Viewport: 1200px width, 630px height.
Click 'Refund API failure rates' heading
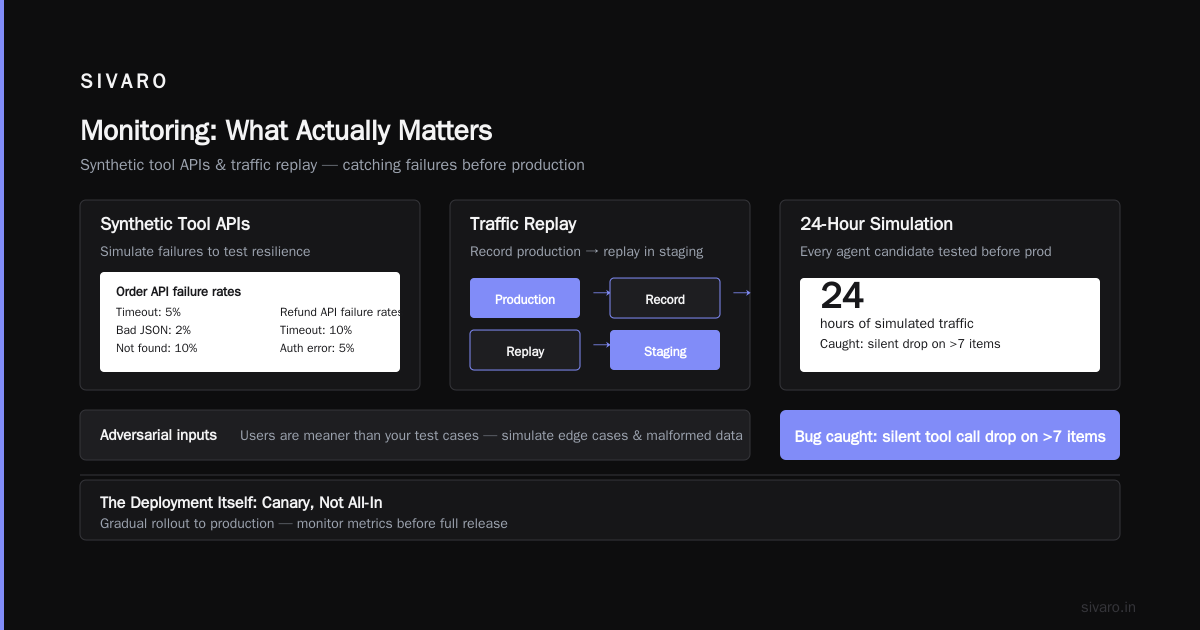click(340, 312)
